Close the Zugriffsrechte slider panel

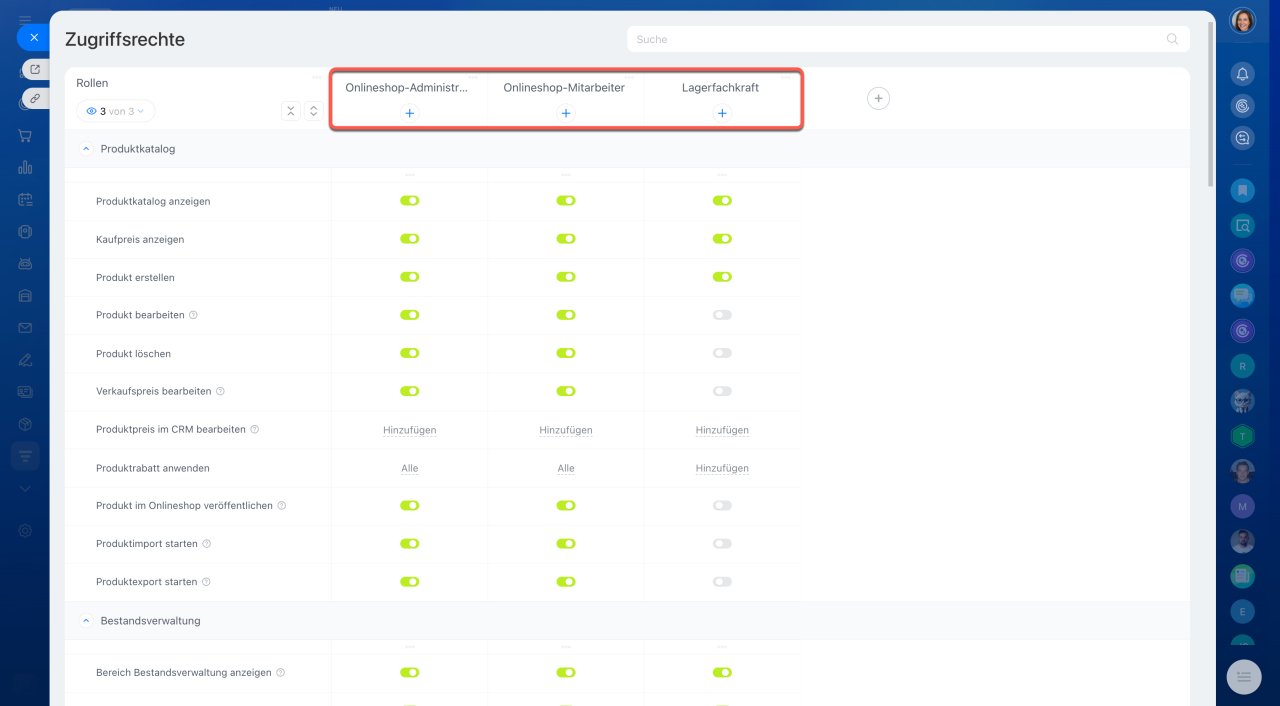pos(33,37)
